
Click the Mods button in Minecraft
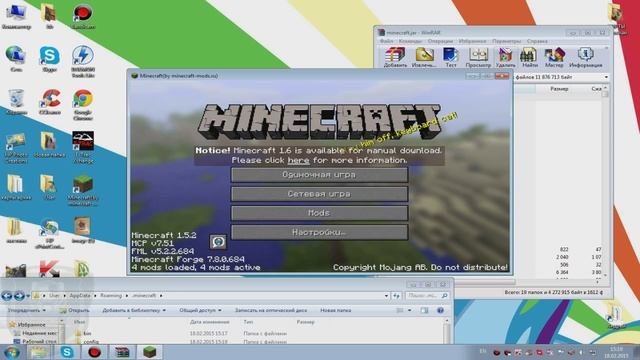[319, 213]
